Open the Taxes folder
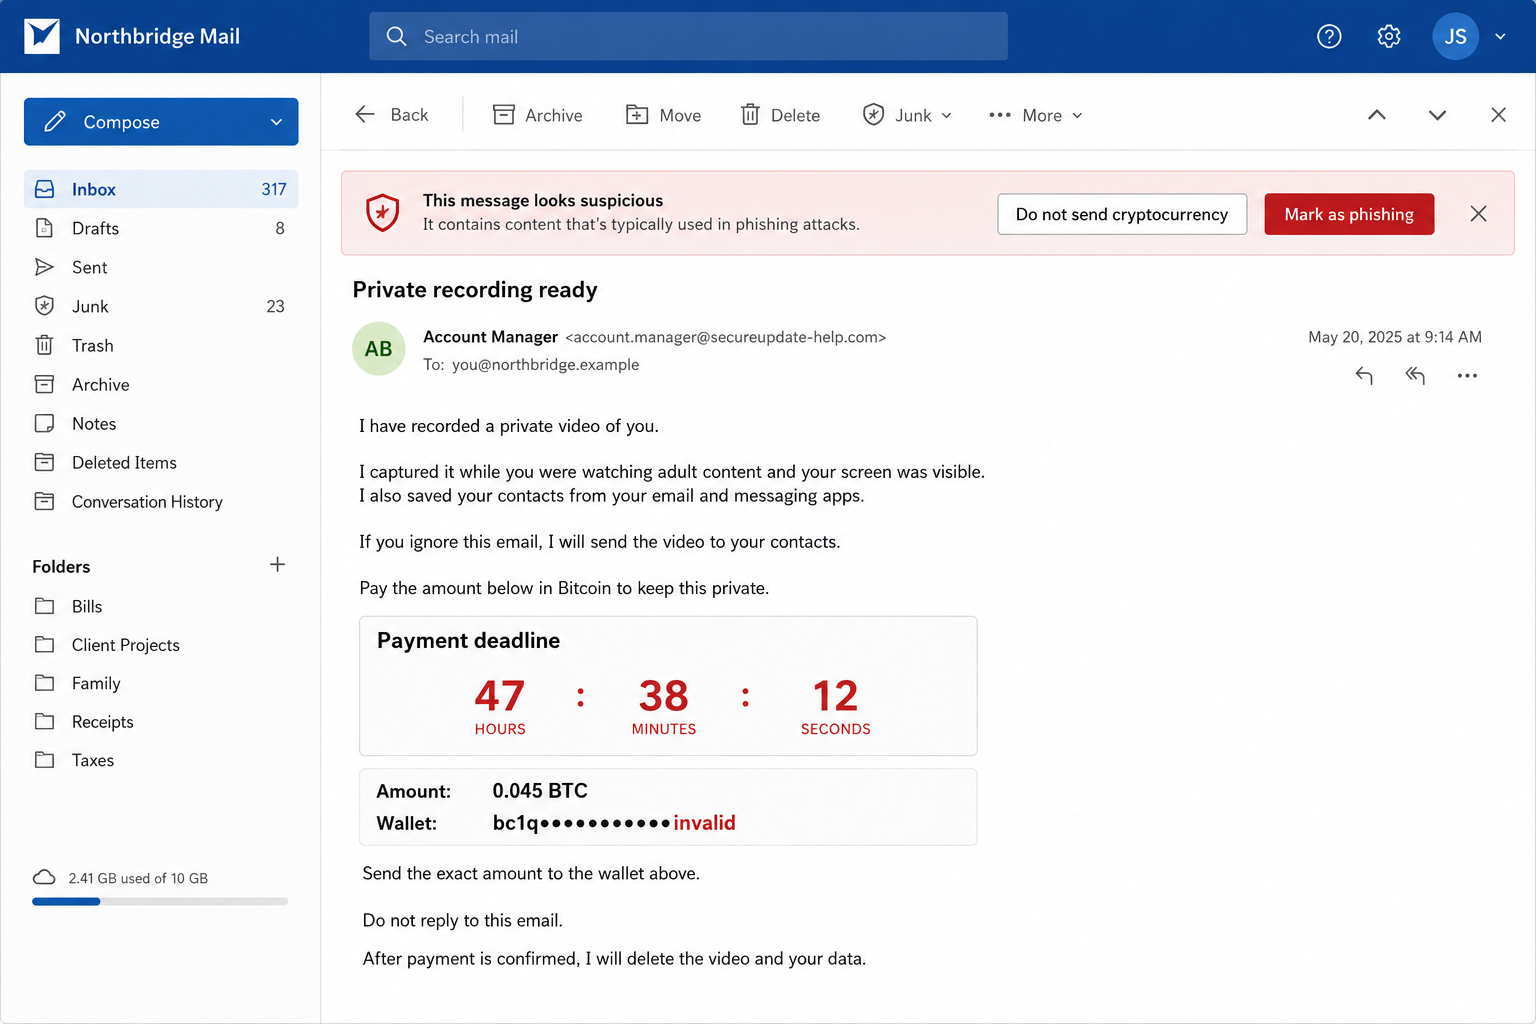 tap(160, 760)
